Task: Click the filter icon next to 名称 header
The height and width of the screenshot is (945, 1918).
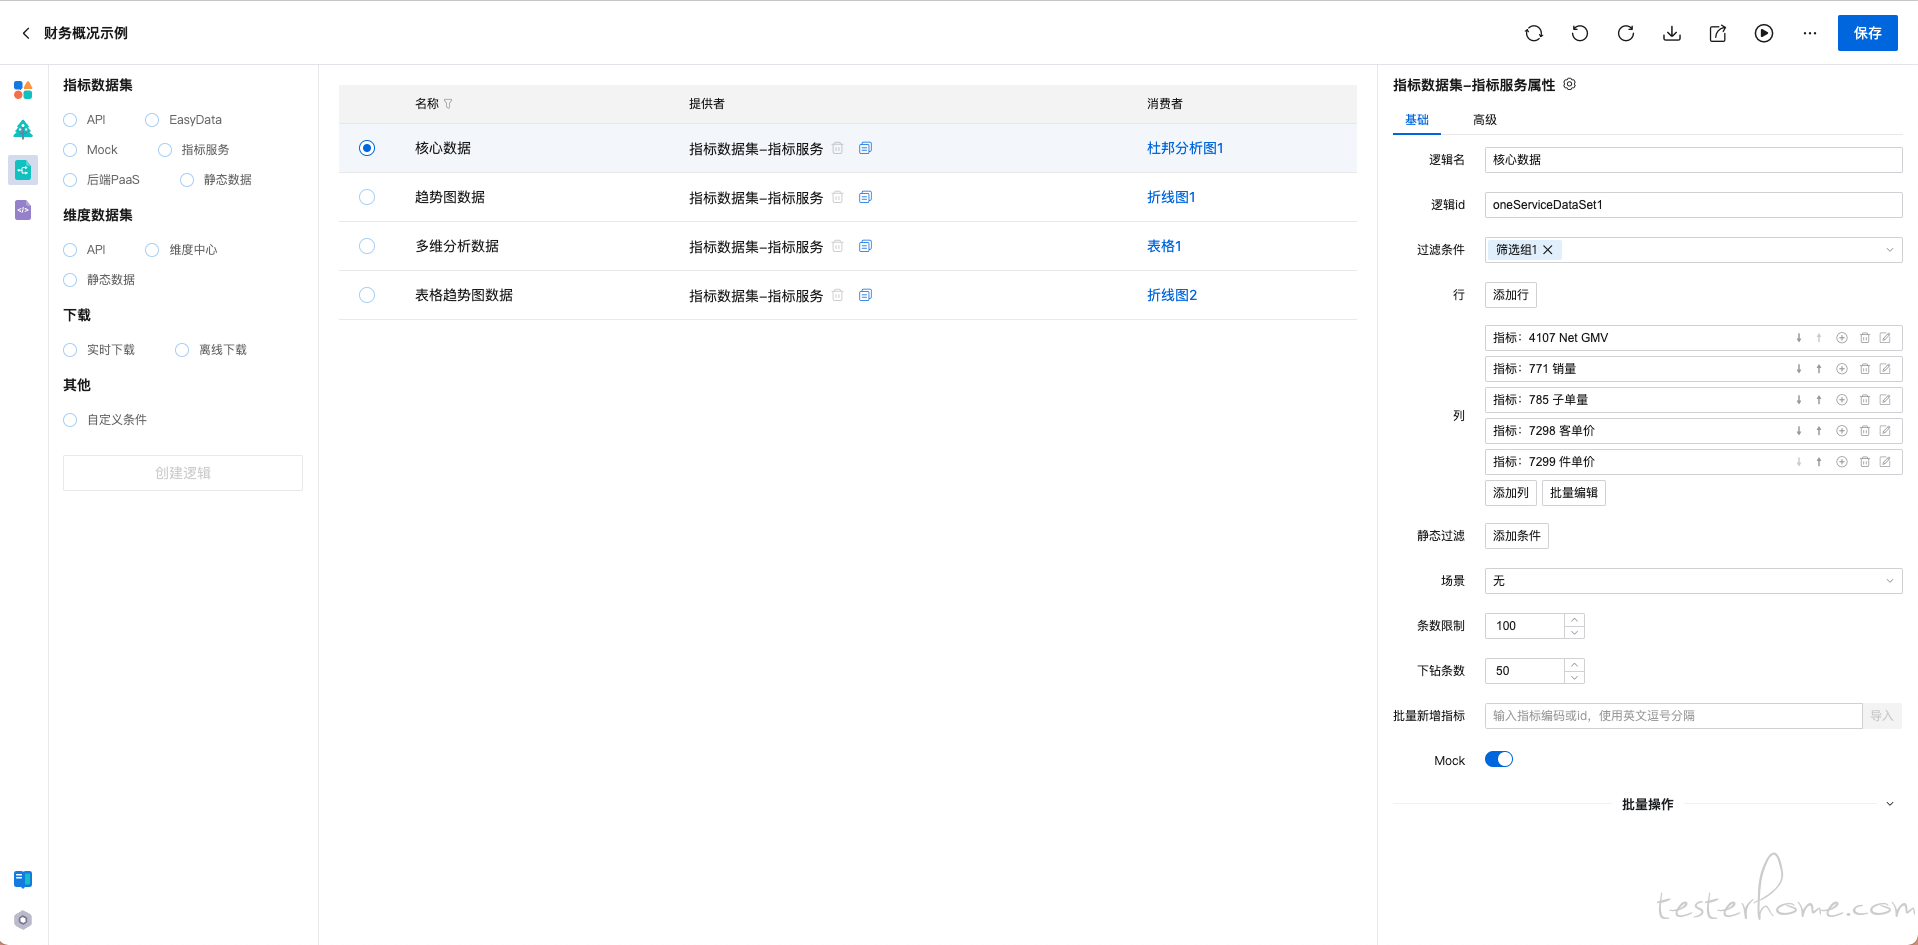Action: tap(448, 104)
